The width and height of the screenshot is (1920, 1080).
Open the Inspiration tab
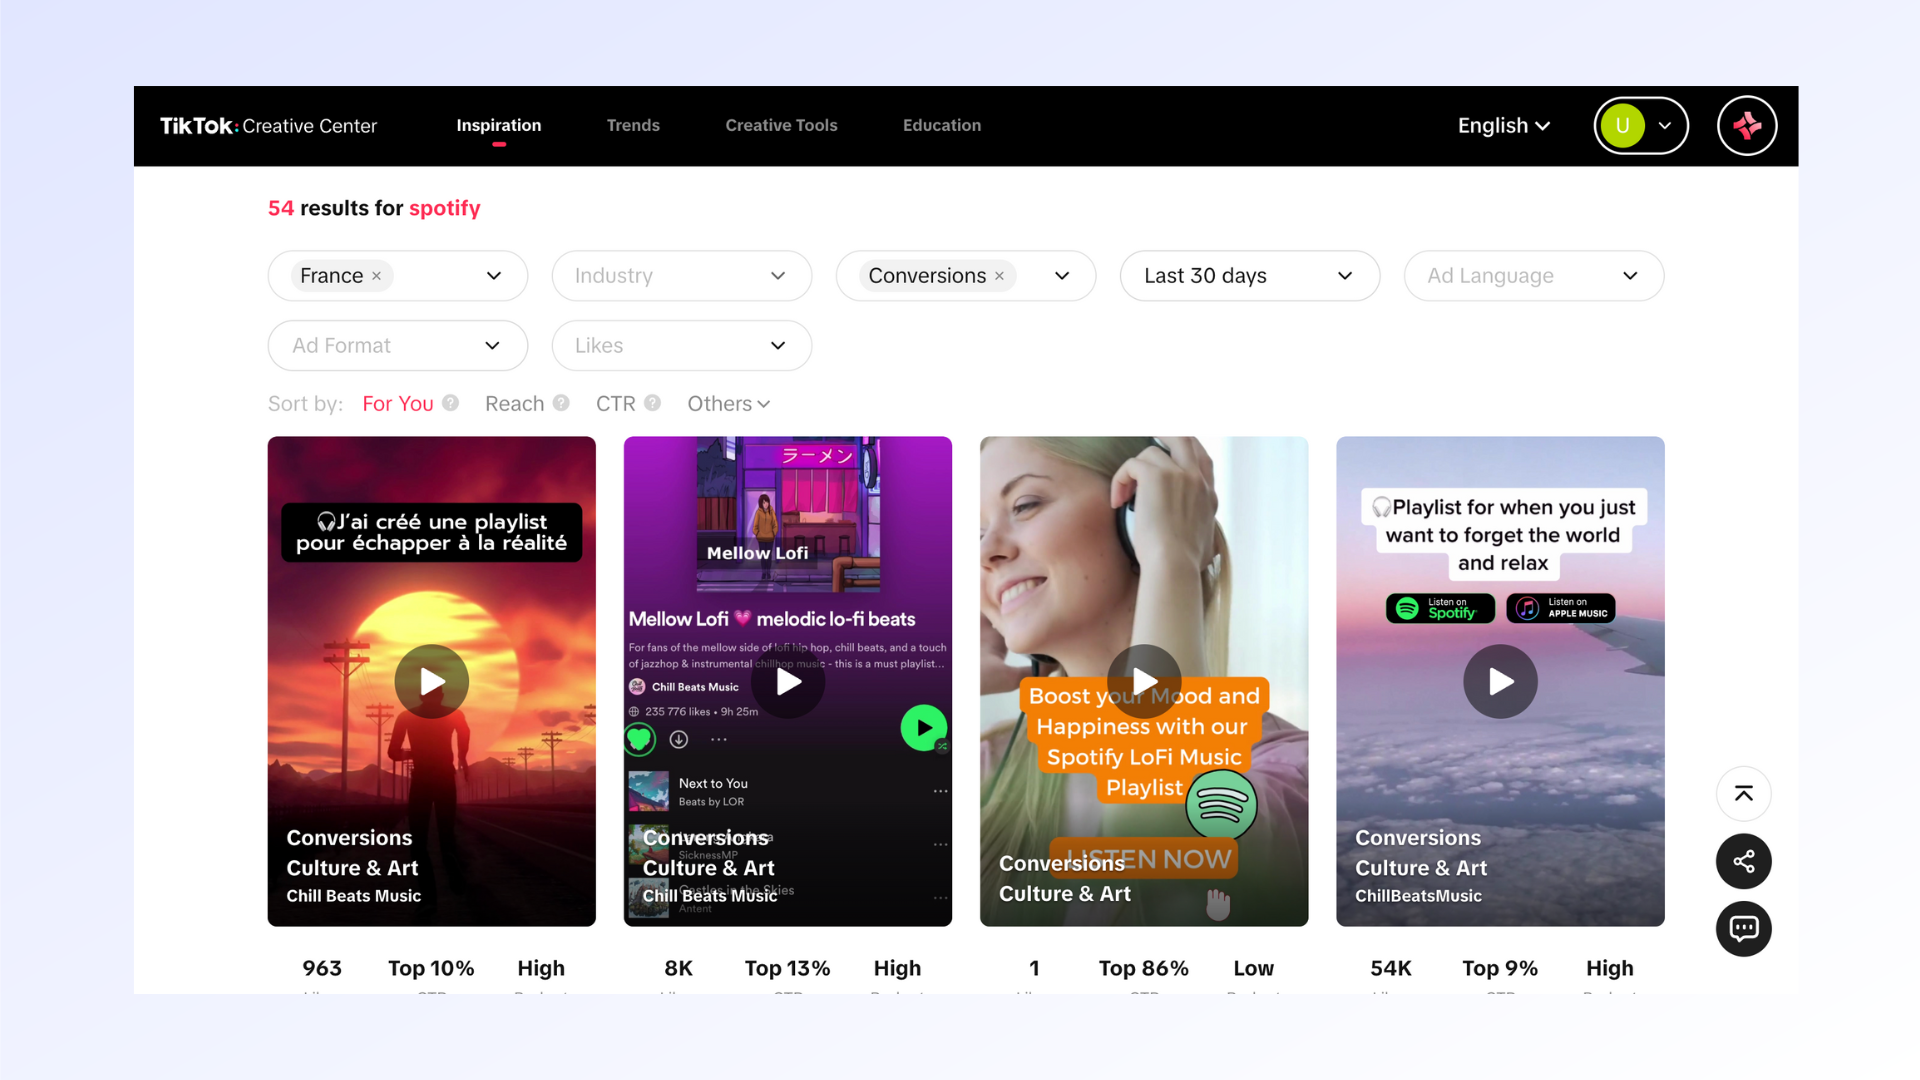(498, 125)
